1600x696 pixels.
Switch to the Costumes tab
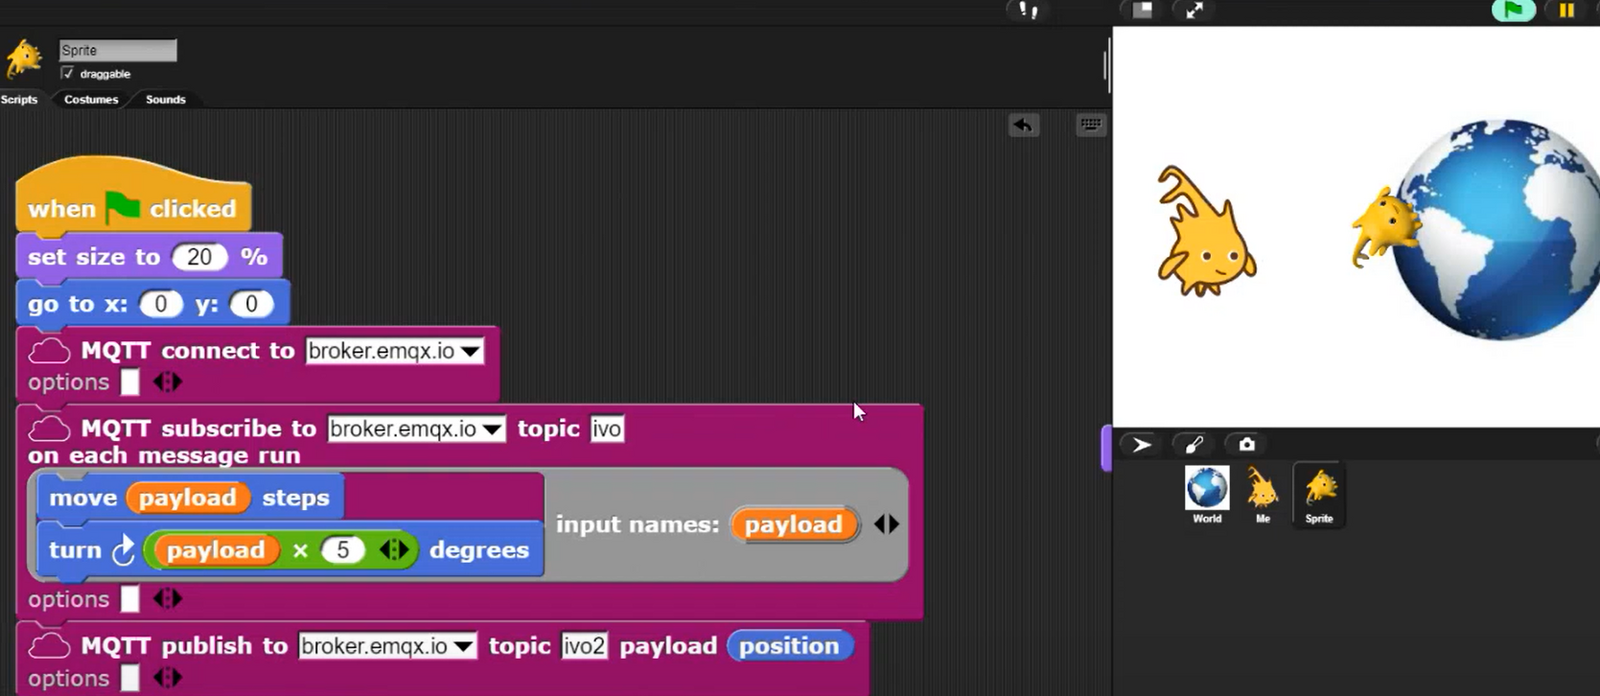pos(91,99)
